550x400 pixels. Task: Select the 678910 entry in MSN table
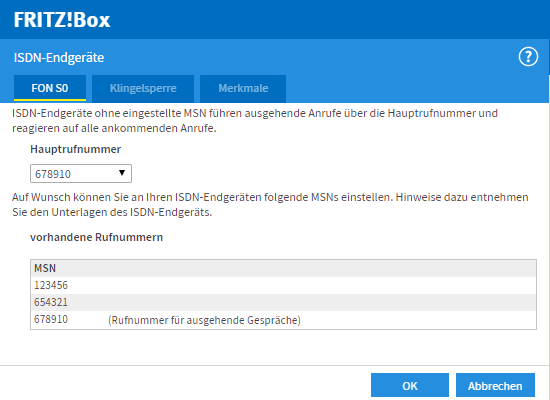click(x=283, y=320)
